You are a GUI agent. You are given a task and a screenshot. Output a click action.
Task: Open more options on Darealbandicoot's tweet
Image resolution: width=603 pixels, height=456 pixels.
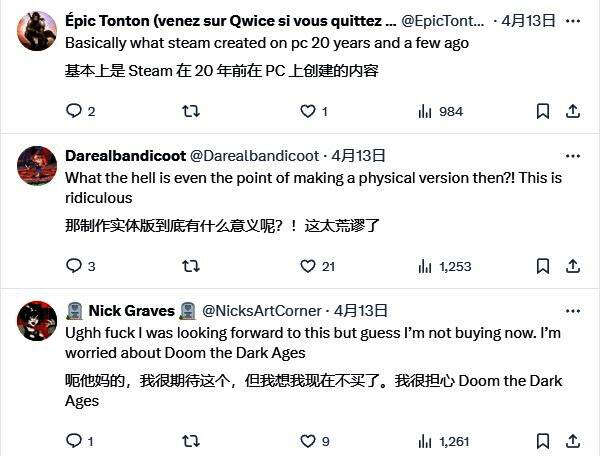pos(573,156)
